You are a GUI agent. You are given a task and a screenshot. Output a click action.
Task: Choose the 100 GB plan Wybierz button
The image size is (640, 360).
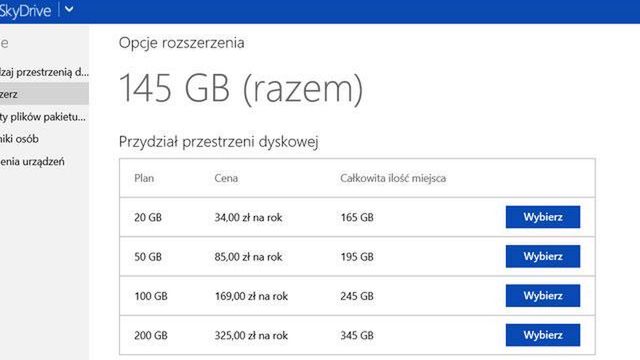(542, 296)
